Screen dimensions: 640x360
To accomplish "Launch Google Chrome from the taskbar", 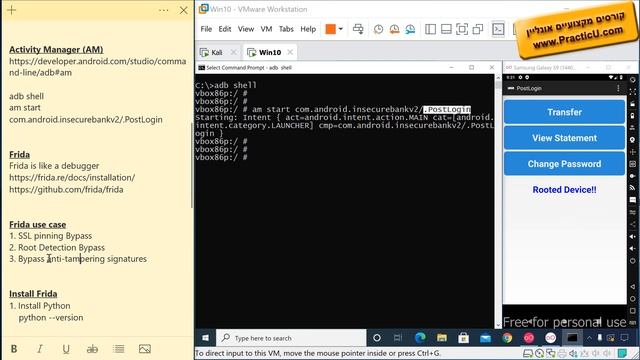I will tap(507, 338).
